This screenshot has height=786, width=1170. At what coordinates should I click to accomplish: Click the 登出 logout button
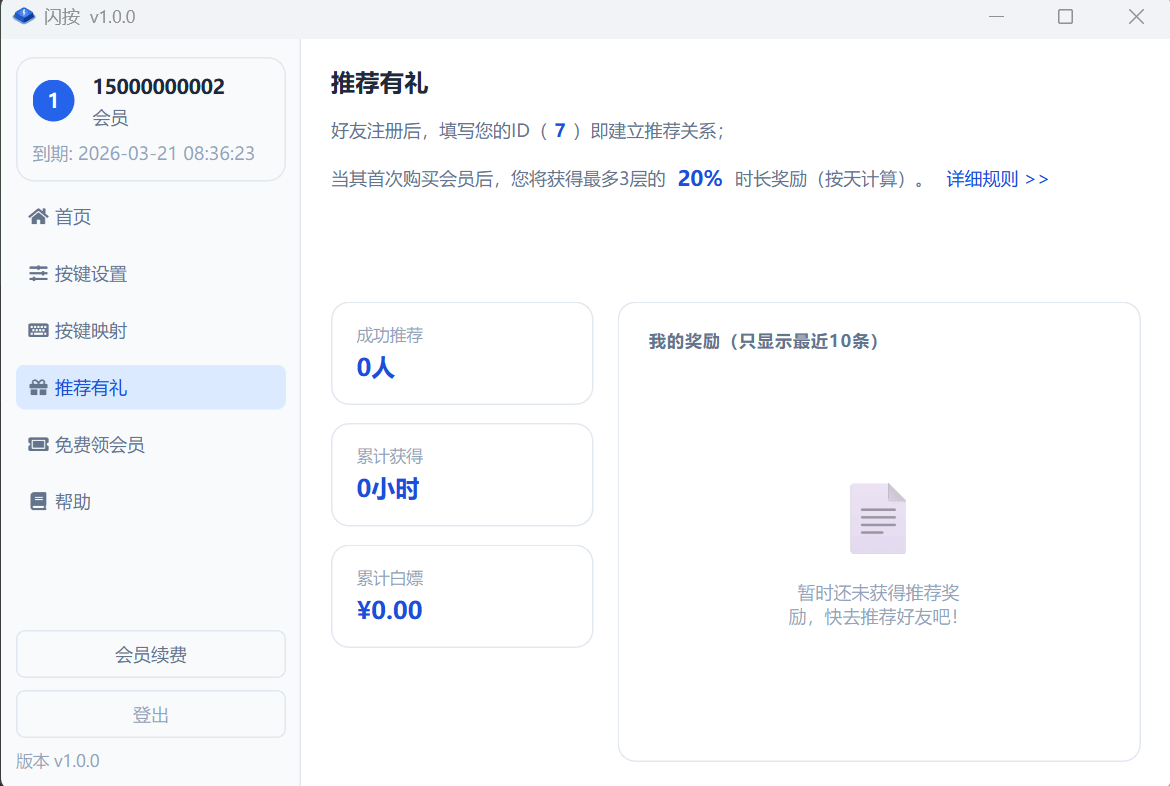pos(150,714)
